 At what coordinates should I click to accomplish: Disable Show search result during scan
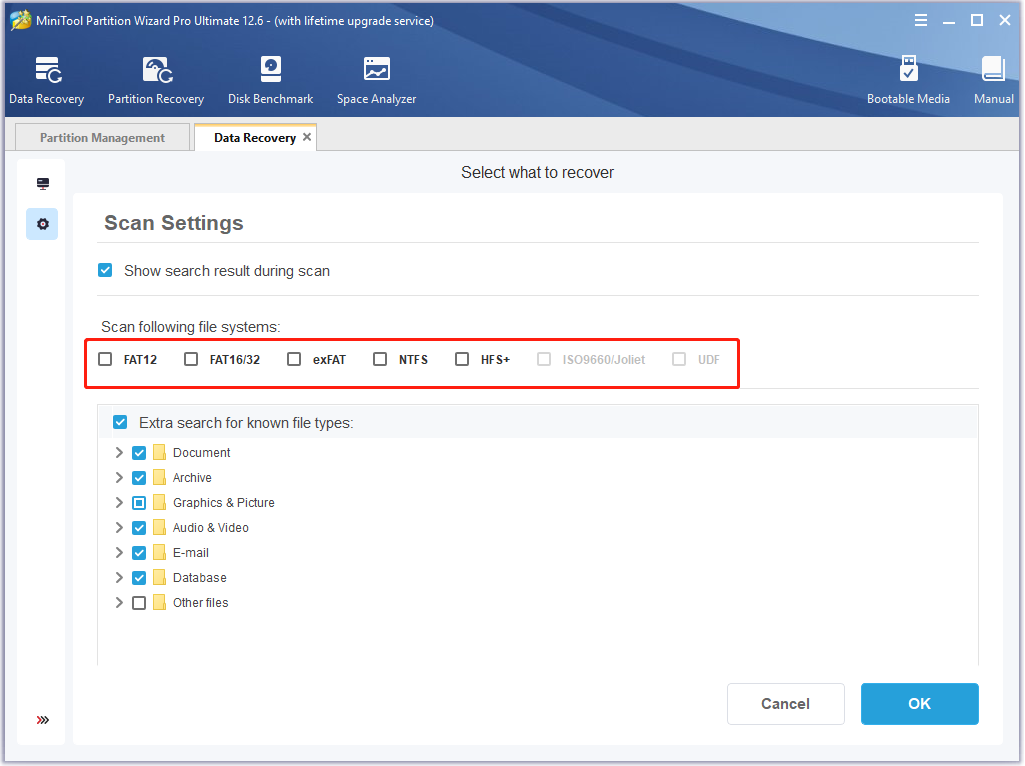click(105, 271)
